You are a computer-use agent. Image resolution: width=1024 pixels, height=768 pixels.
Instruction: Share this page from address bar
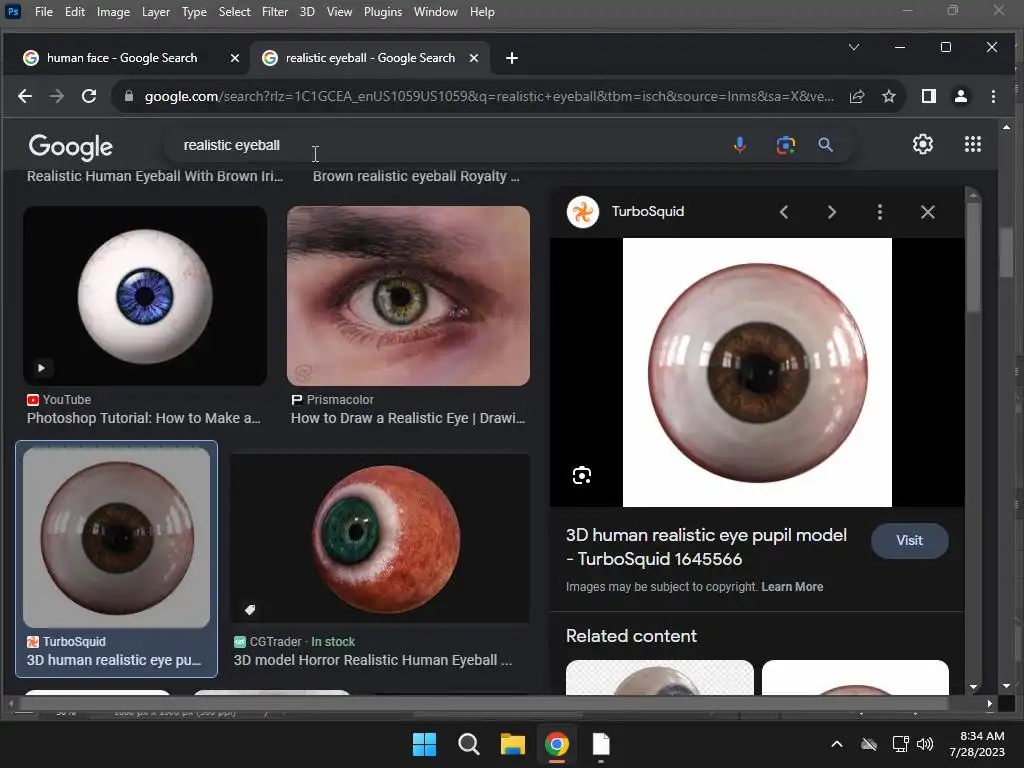pyautogui.click(x=857, y=97)
